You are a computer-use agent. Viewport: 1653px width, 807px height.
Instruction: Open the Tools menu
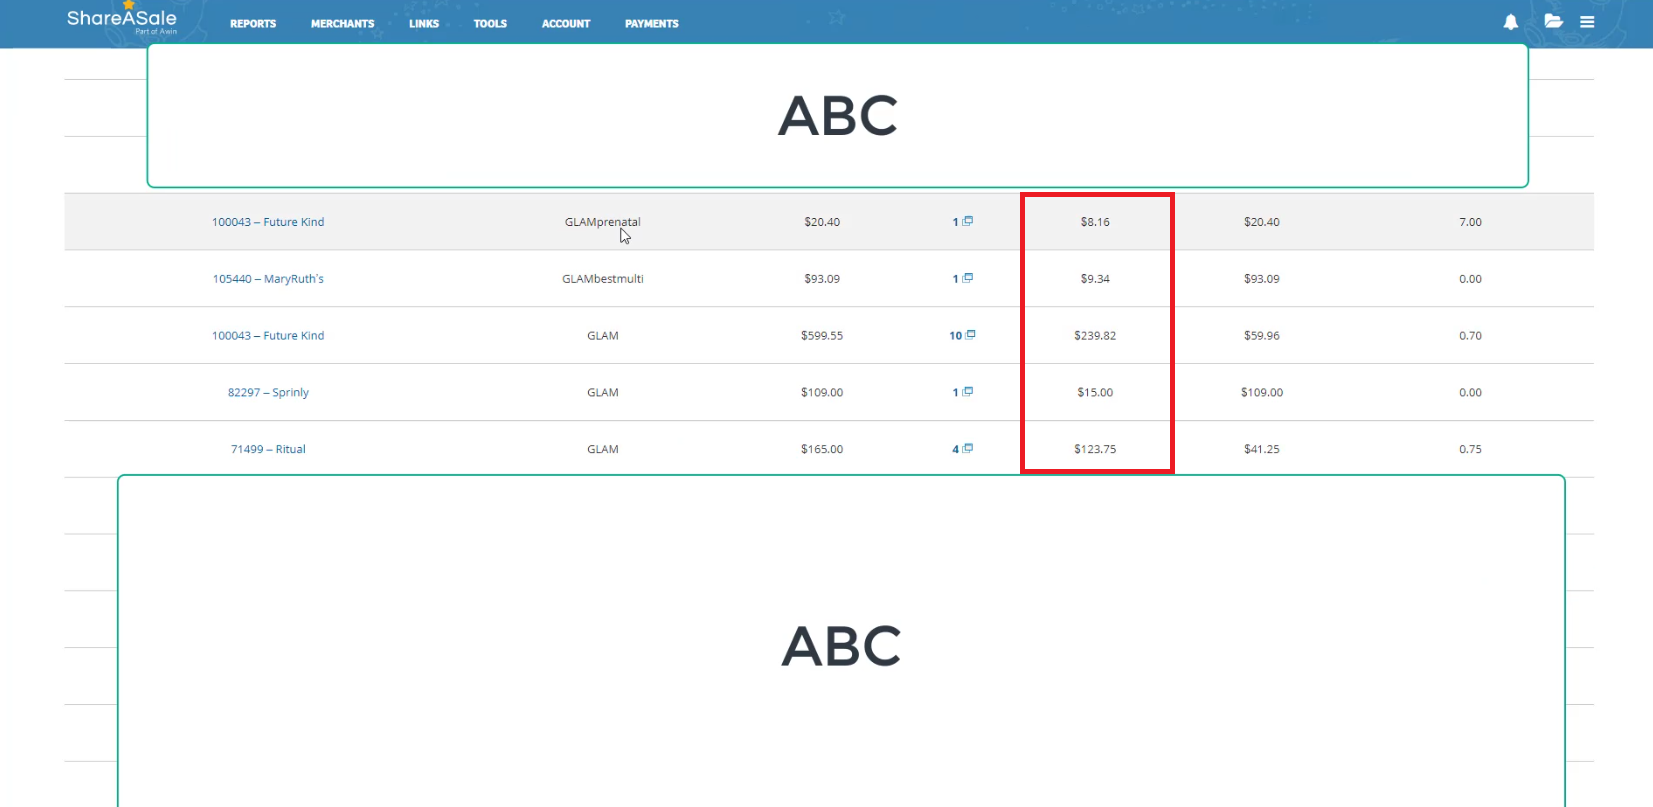pos(490,24)
